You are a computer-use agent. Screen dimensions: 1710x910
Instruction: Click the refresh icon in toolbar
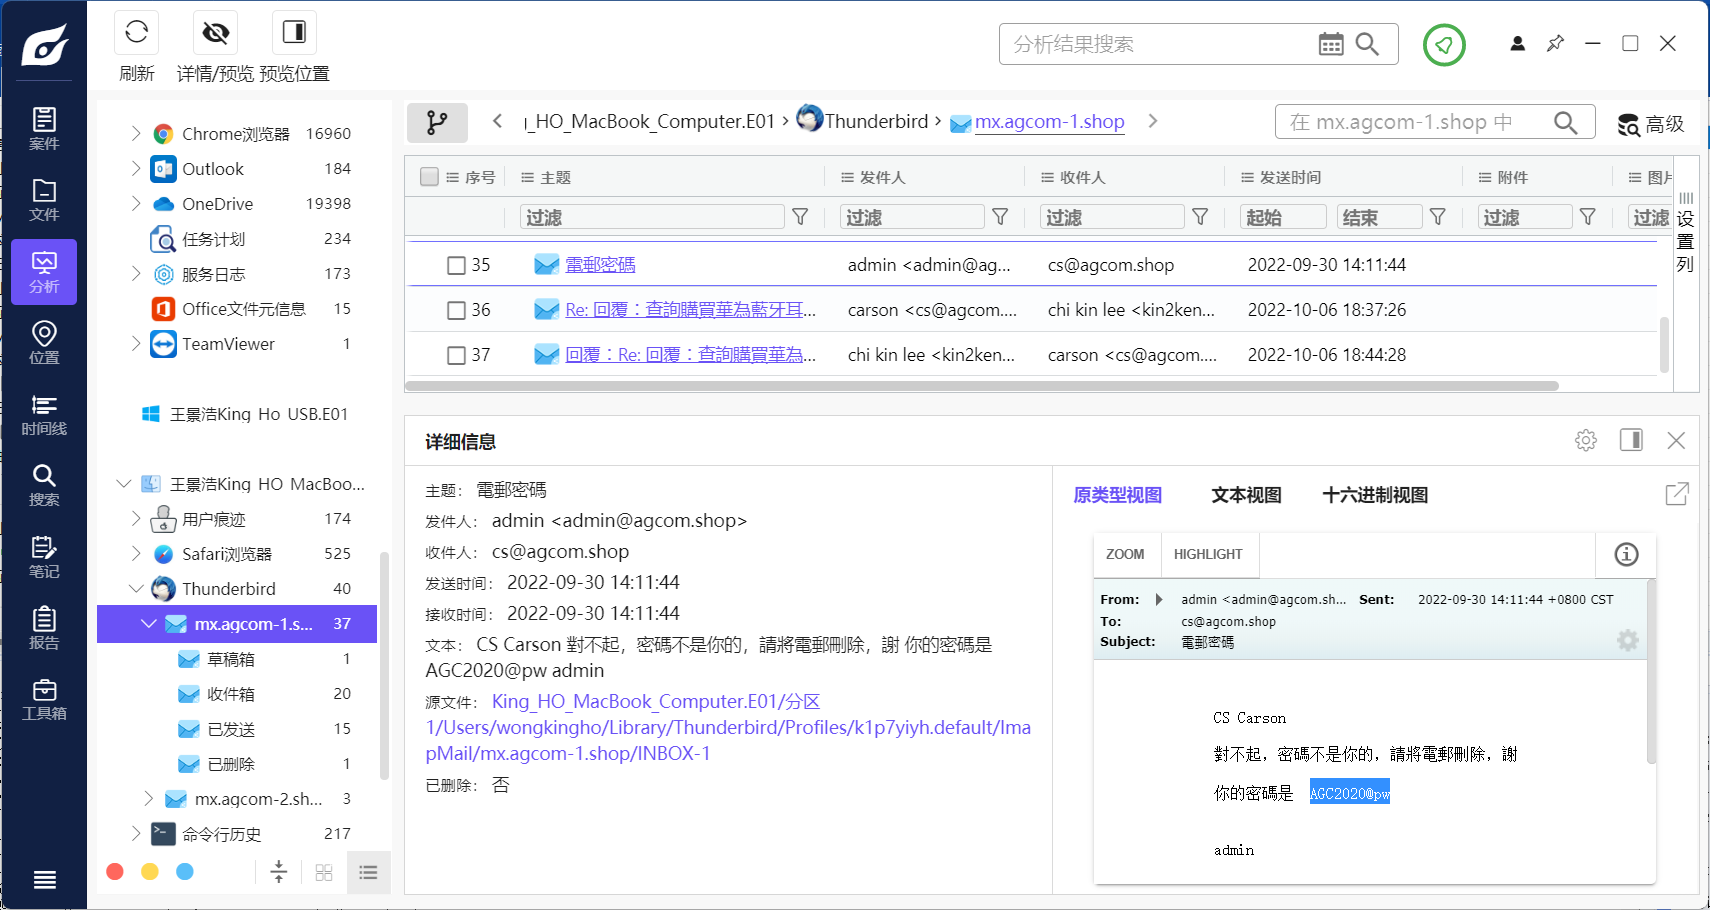tap(137, 32)
